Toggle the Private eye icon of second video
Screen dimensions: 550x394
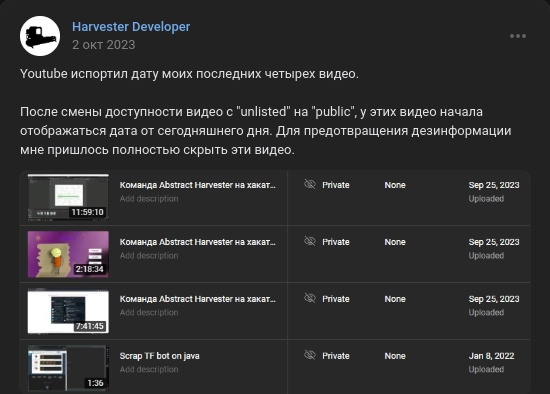[310, 241]
